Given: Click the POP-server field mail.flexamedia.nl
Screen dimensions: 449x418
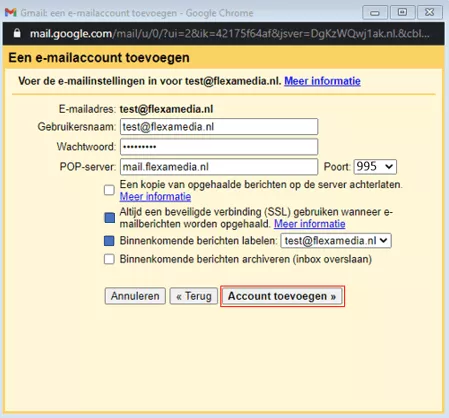Looking at the screenshot, I should (219, 167).
